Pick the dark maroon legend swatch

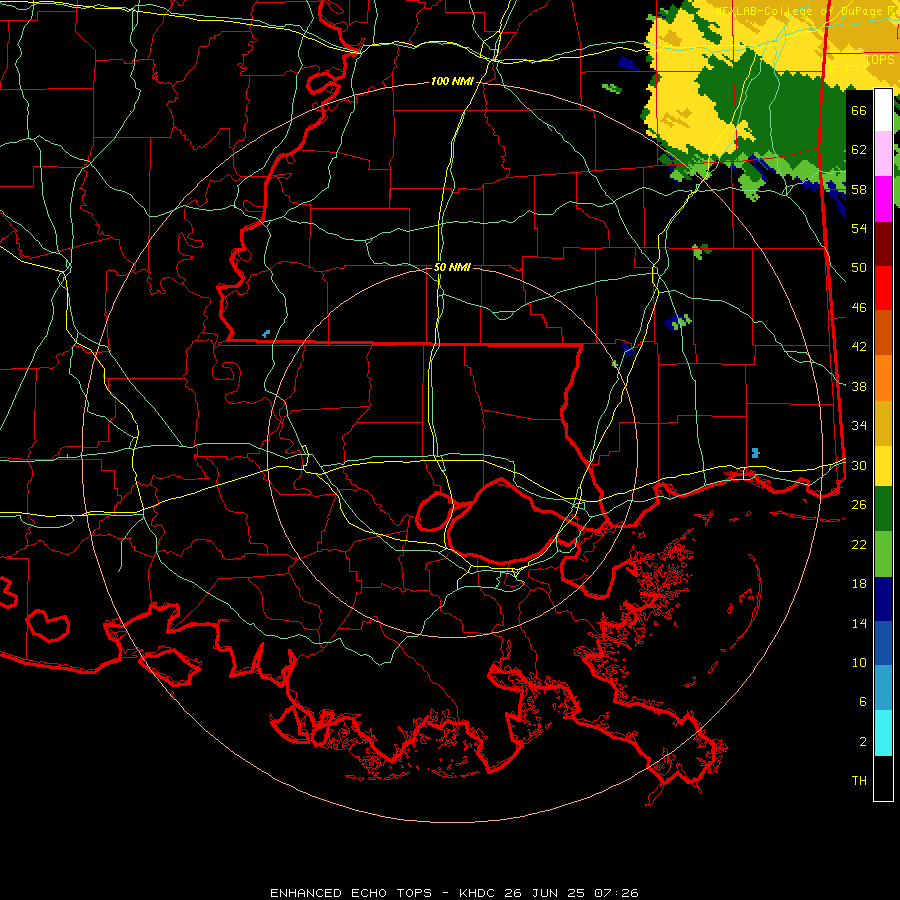[883, 244]
